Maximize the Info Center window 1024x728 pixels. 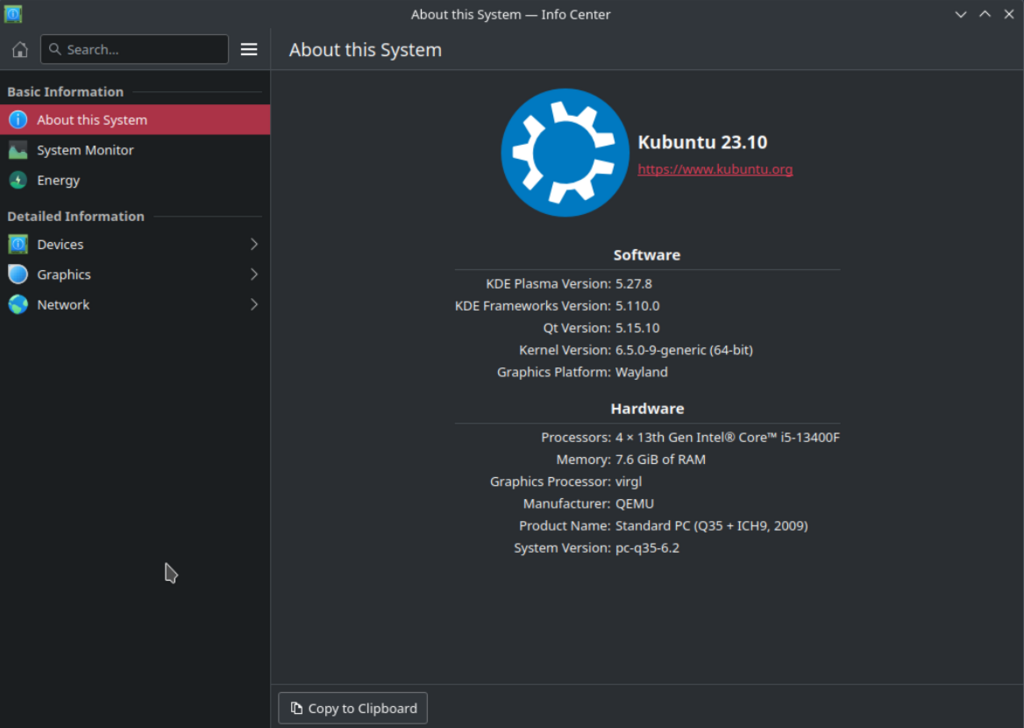[984, 14]
